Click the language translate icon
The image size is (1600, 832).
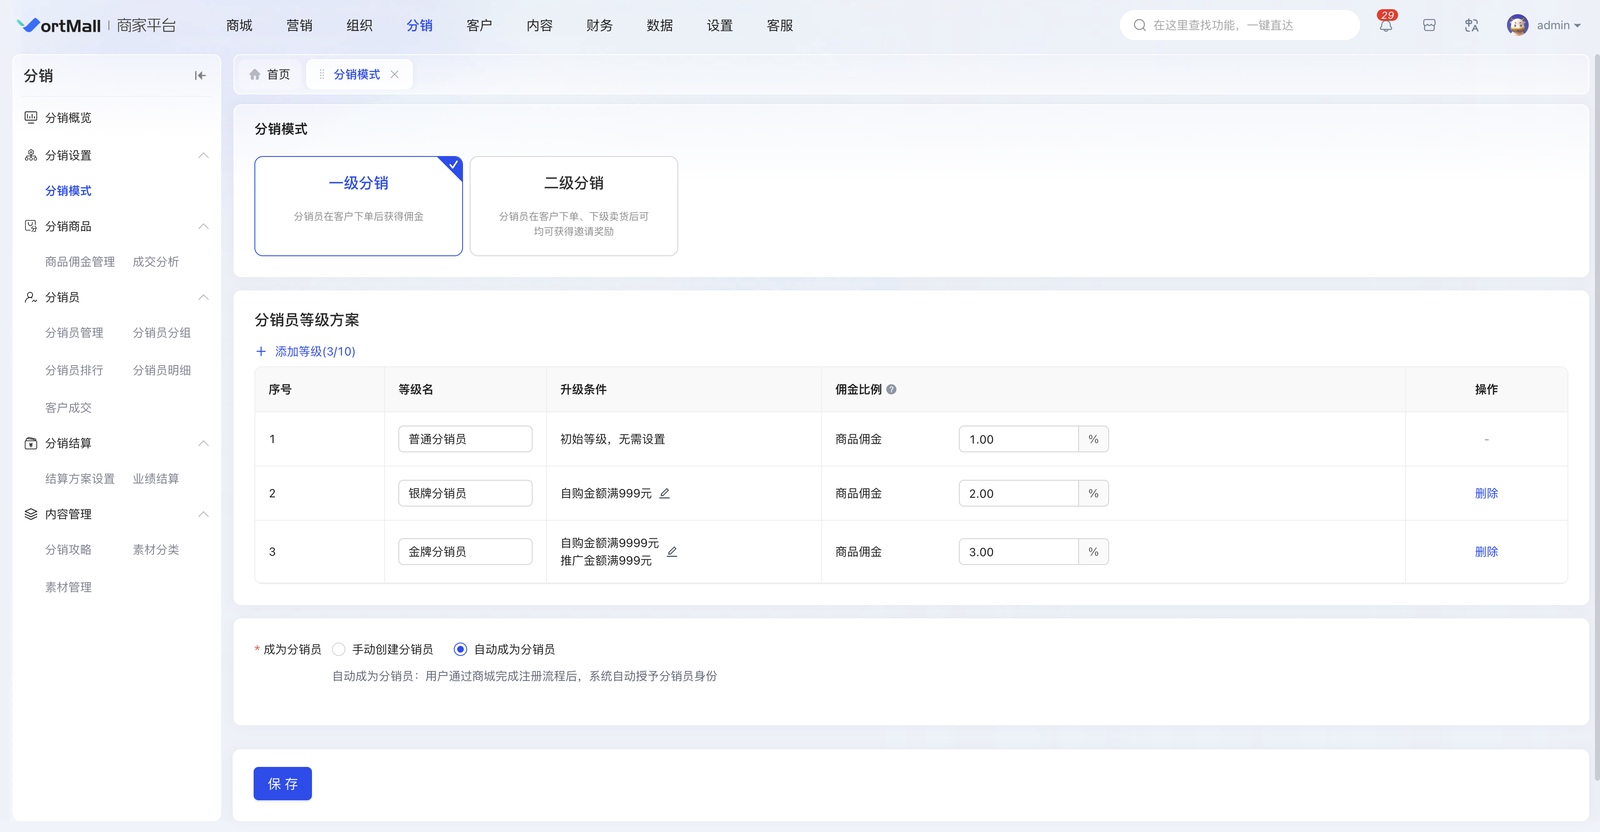1471,26
